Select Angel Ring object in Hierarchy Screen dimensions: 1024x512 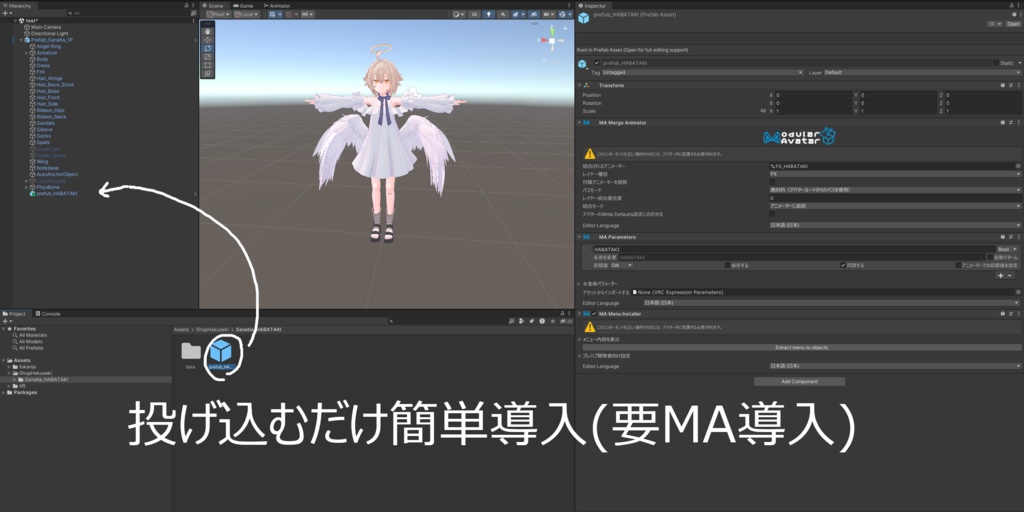point(48,46)
